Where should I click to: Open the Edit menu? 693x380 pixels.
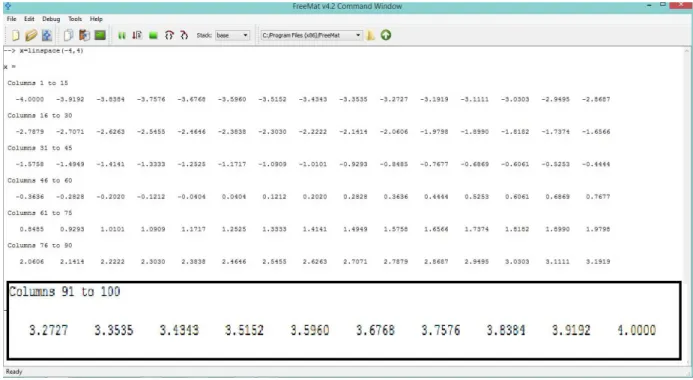pos(29,19)
